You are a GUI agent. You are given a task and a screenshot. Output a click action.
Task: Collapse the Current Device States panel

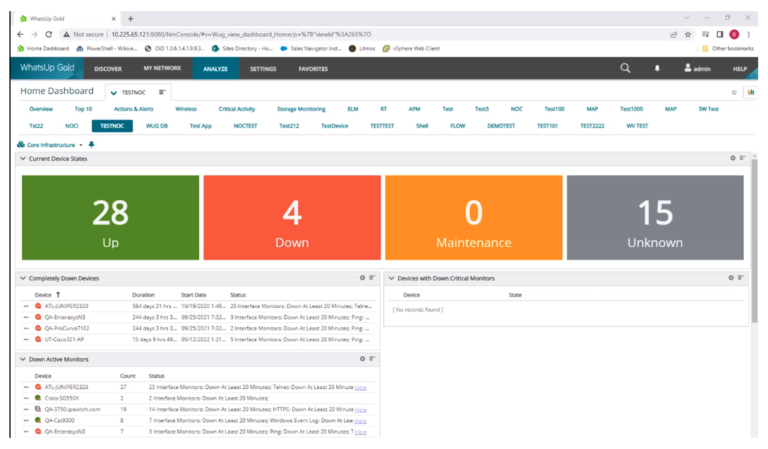(23, 159)
